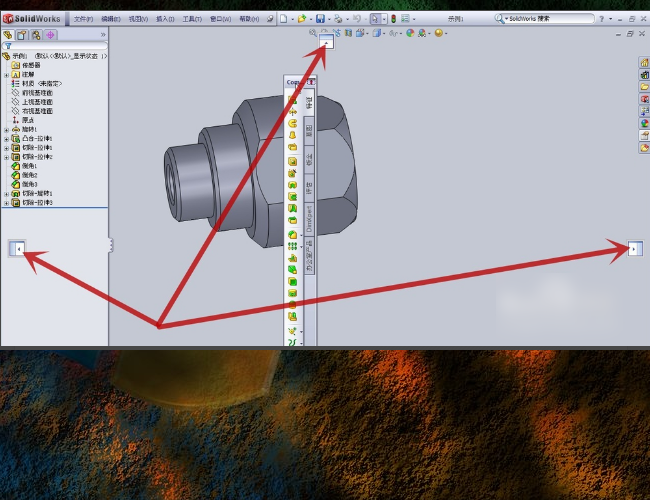Select the 原点 origin item
Viewport: 650px width, 500px height.
(23, 120)
